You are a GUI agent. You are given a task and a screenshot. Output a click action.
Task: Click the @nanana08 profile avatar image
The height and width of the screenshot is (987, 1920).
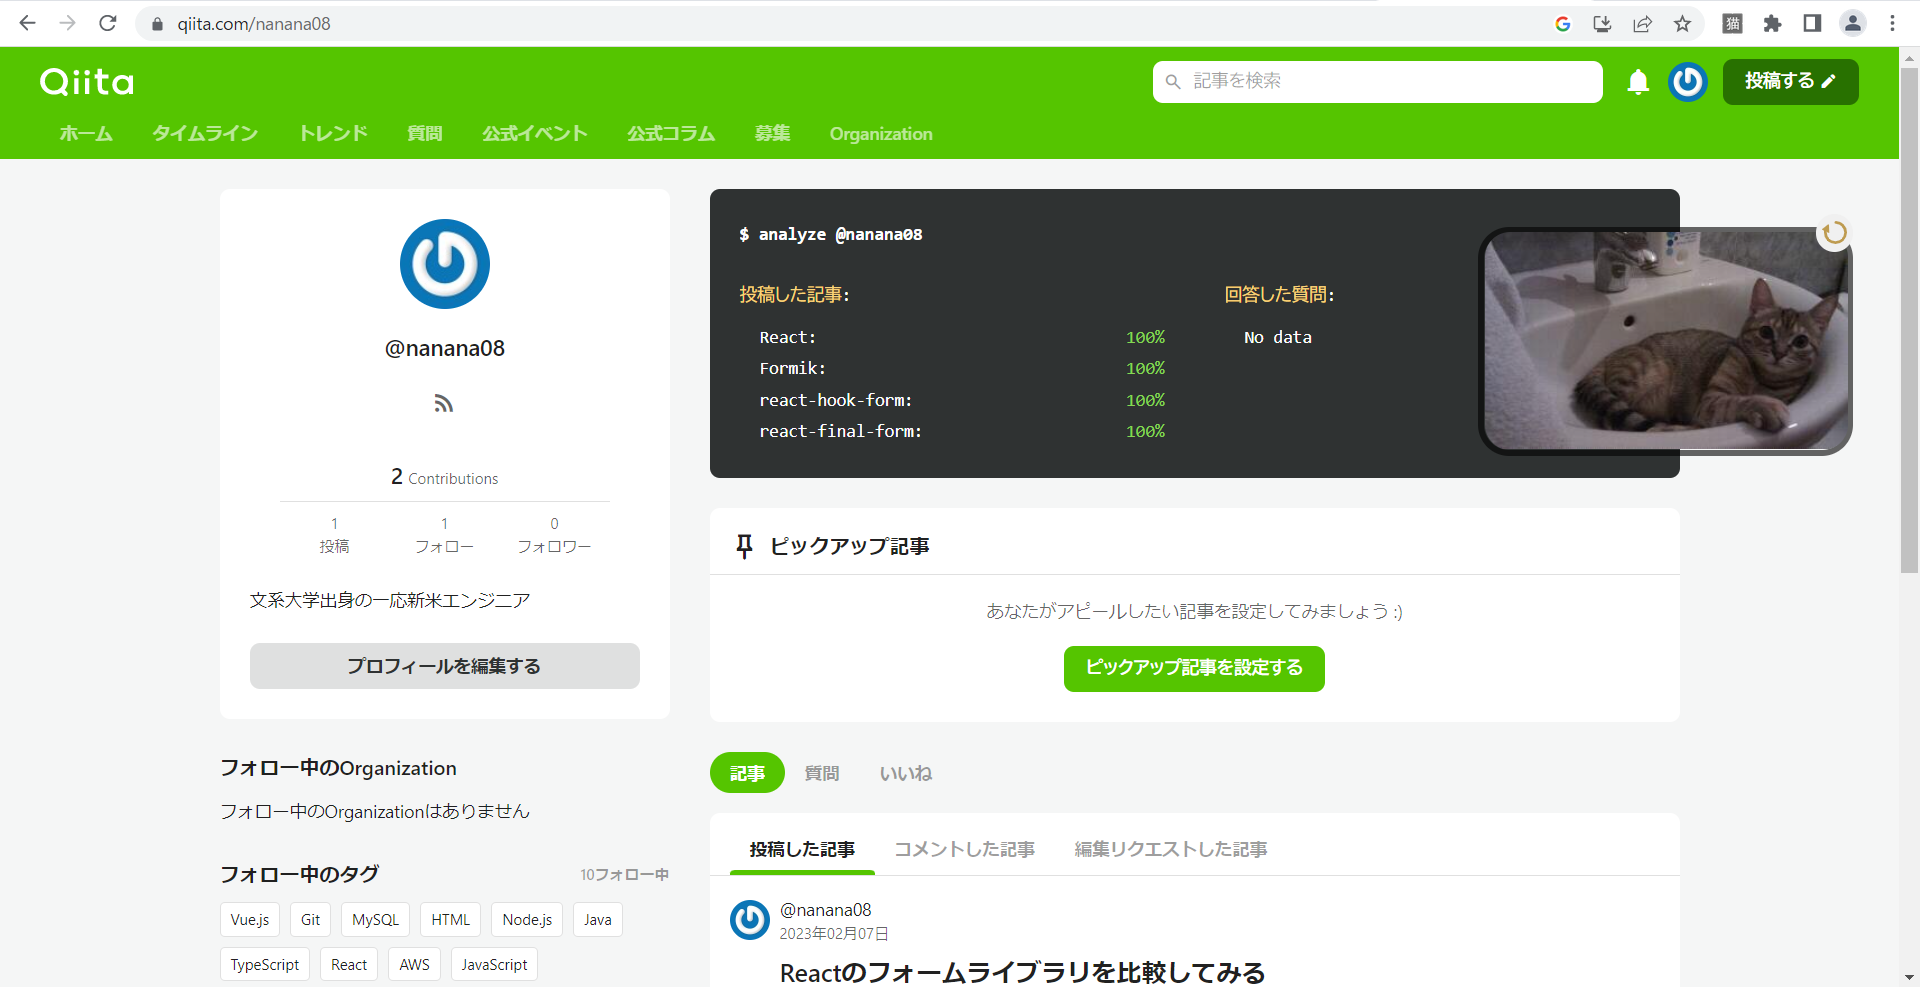(444, 264)
